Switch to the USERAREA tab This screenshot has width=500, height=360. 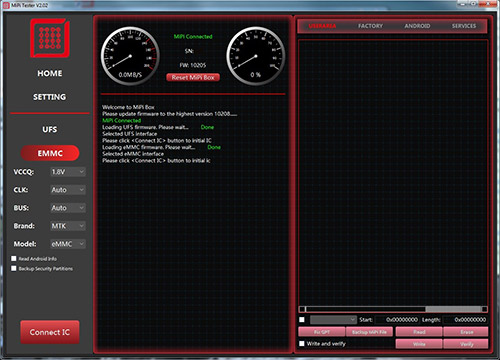[x=322, y=26]
